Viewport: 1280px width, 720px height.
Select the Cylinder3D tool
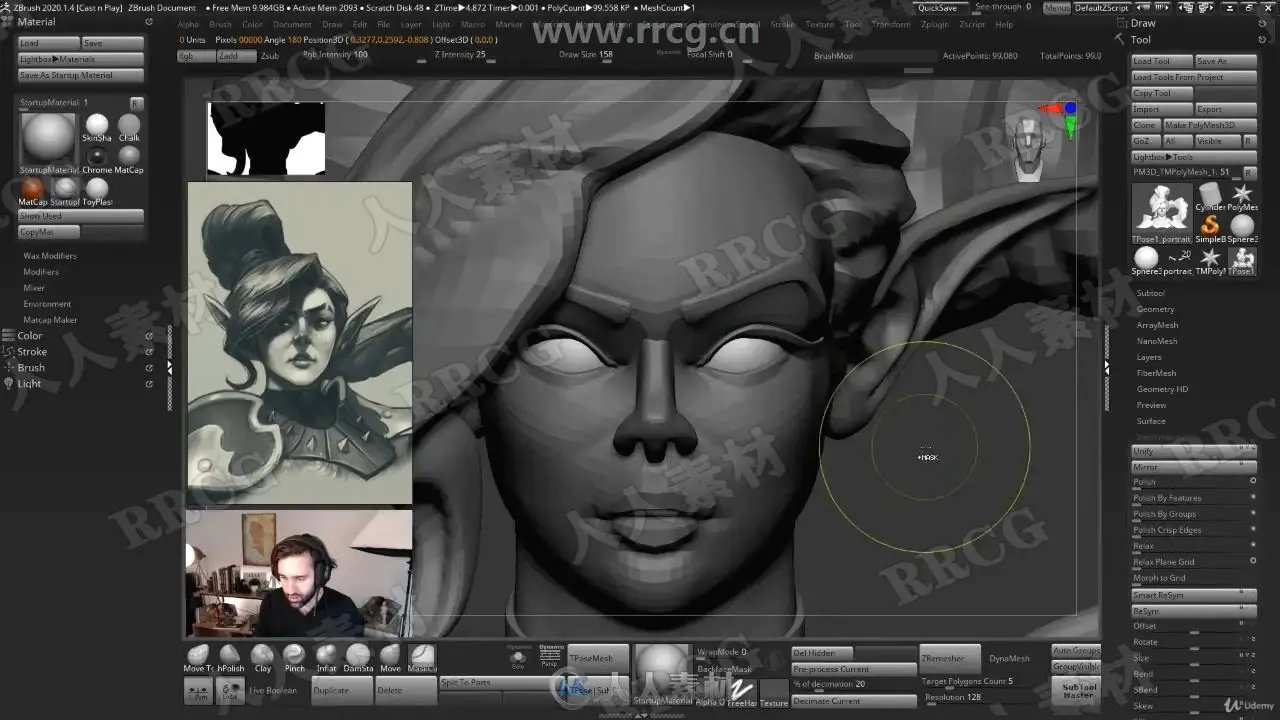(x=1210, y=196)
